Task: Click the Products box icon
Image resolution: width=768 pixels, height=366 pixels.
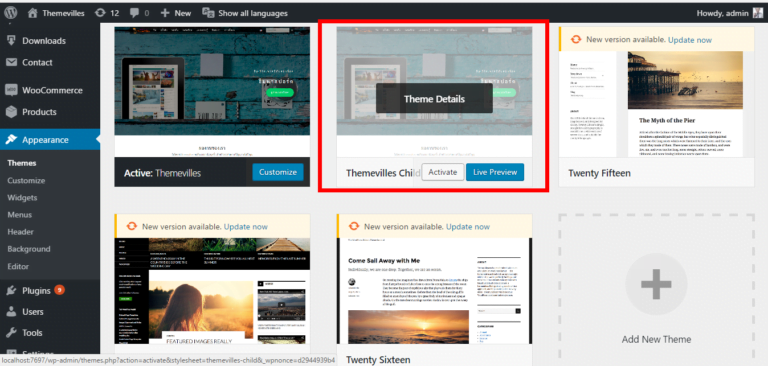Action: click(11, 112)
